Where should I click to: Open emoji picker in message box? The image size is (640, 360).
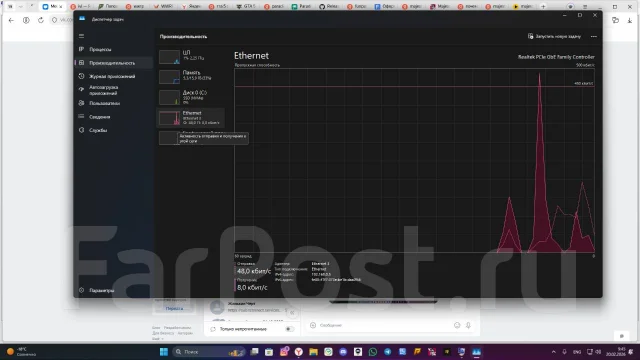point(457,325)
